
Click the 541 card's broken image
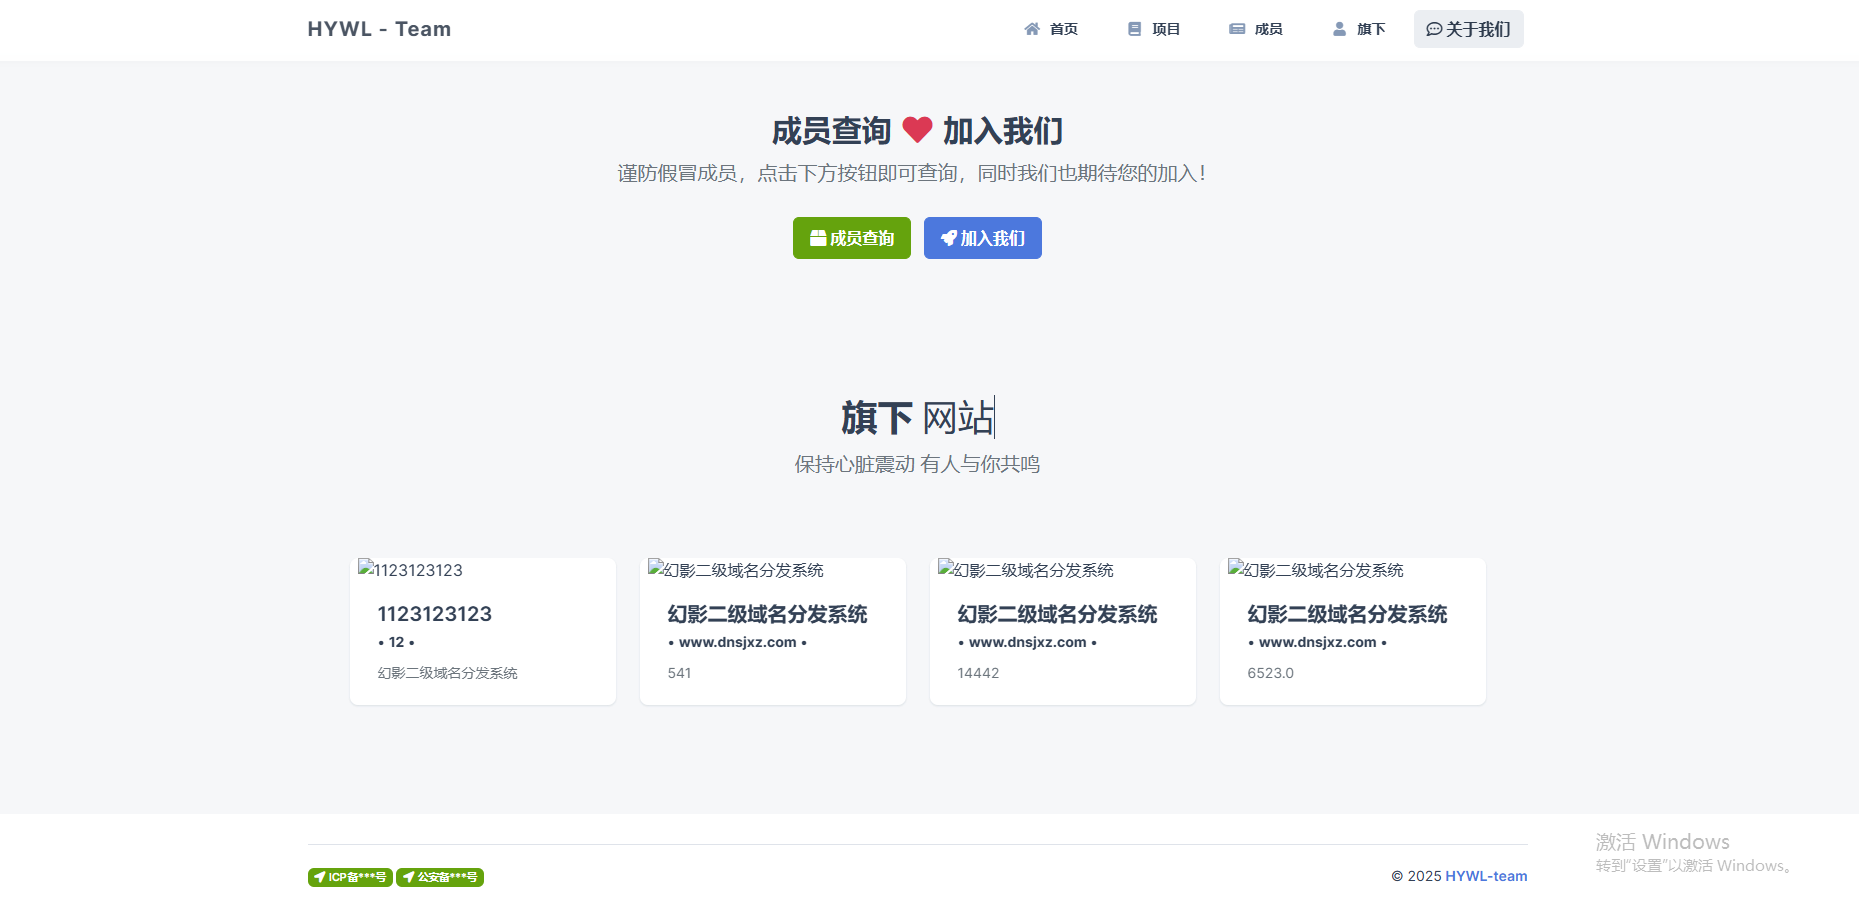coord(736,570)
